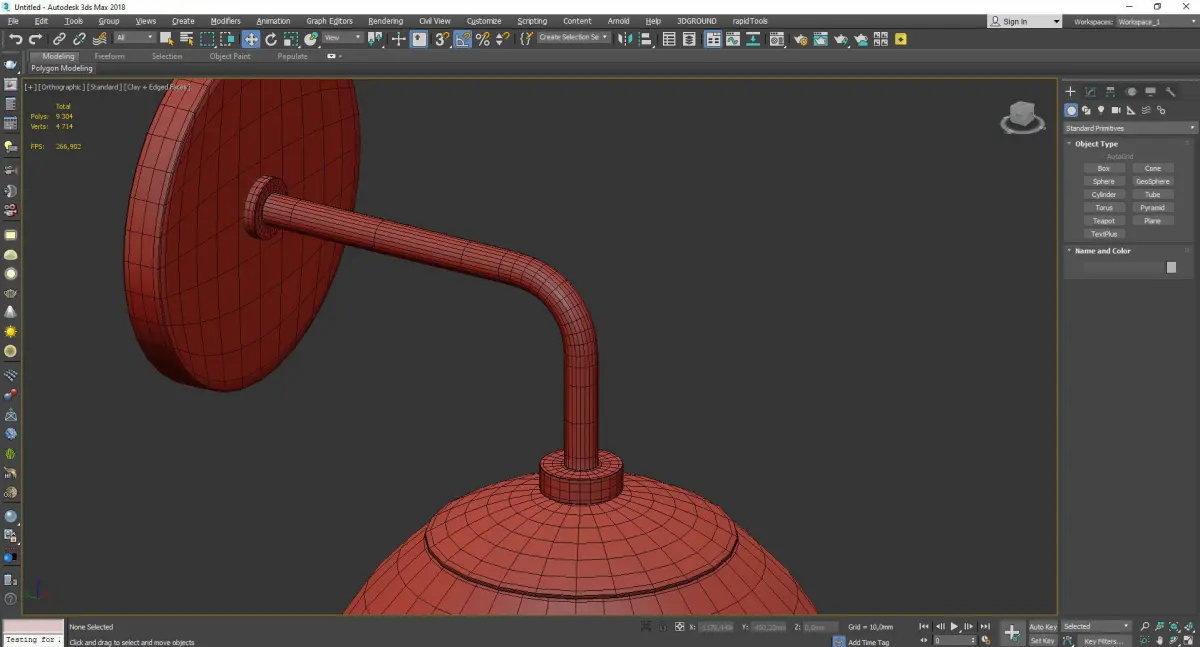
Task: Select the Move tool in main toolbar
Action: coord(250,39)
